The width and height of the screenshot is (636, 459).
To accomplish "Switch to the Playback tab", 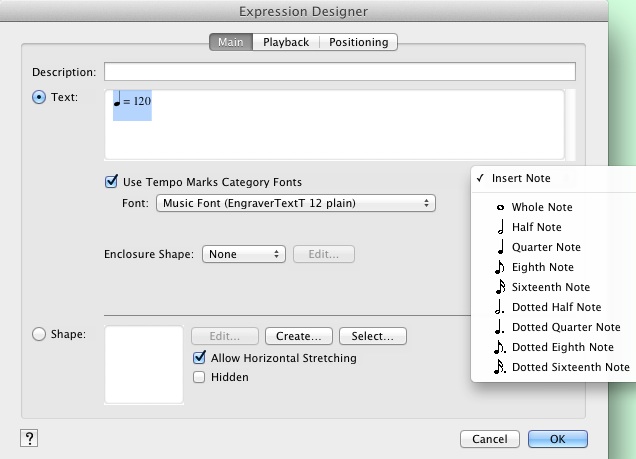I will click(286, 42).
